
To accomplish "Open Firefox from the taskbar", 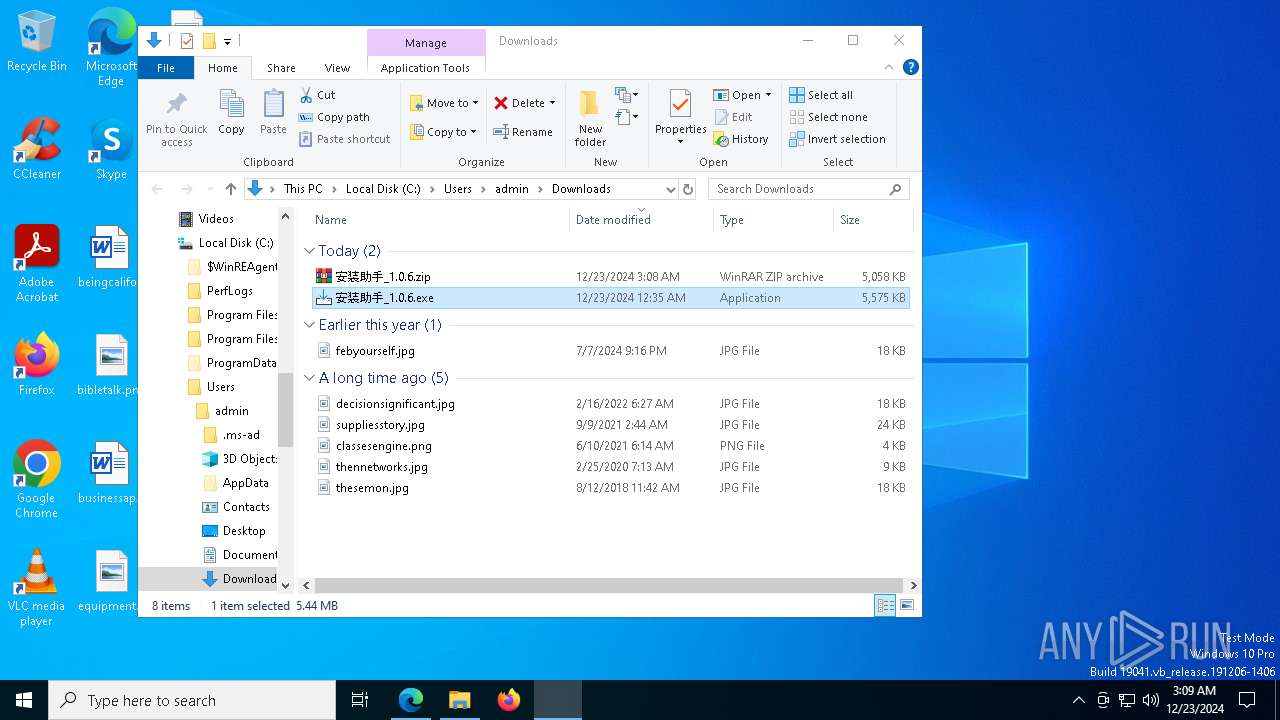I will point(509,700).
